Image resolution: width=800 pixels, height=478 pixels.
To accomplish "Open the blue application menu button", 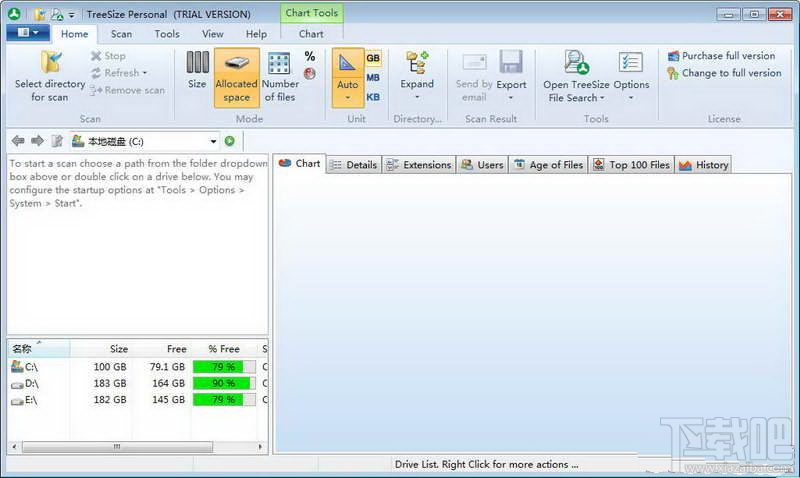I will [x=28, y=33].
